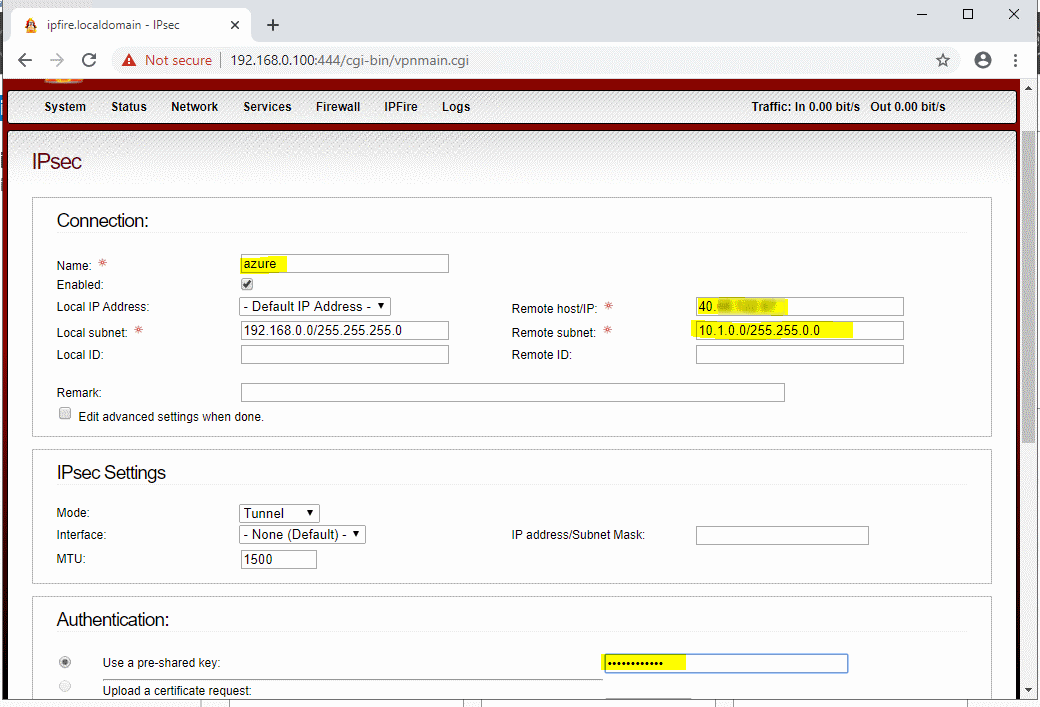Click the browser back arrow
This screenshot has height=707, width=1040.
point(26,60)
